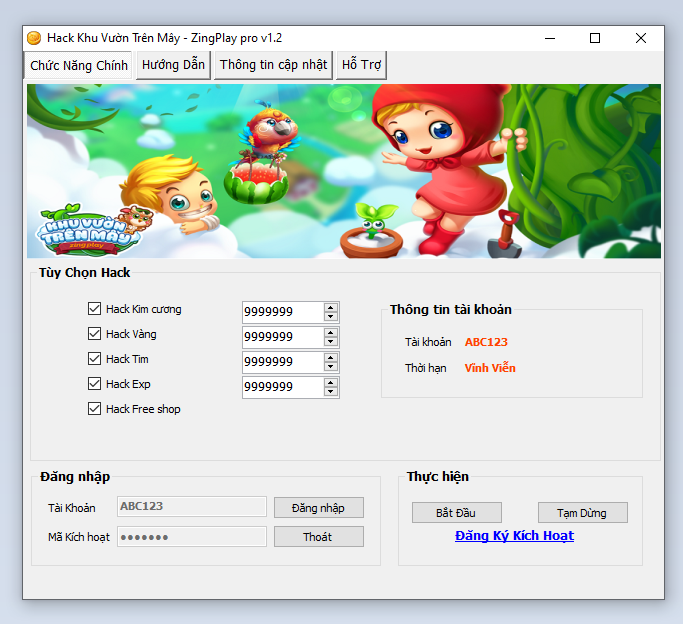Toggle the Hack Tim checkbox

click(x=95, y=359)
